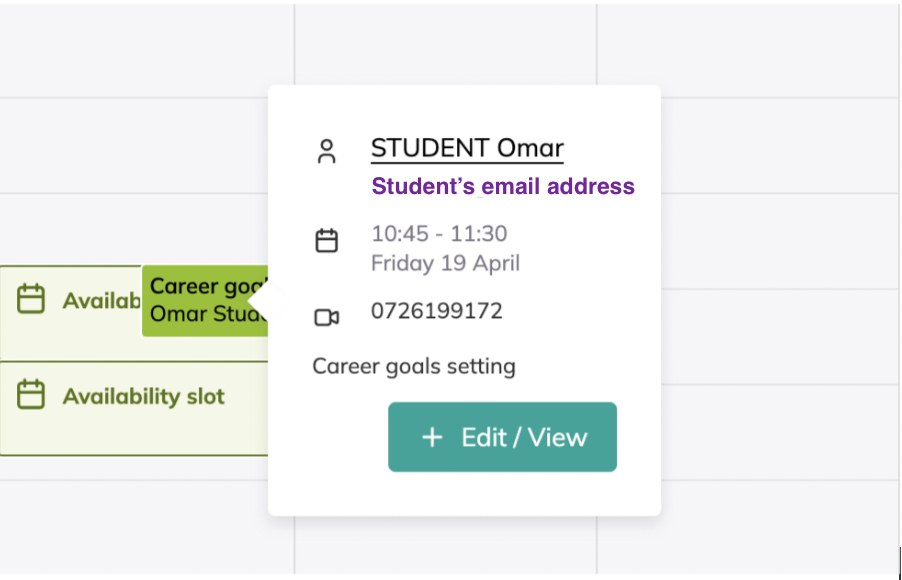Click the Omar Student name in event block
902x580 pixels.
[x=206, y=314]
